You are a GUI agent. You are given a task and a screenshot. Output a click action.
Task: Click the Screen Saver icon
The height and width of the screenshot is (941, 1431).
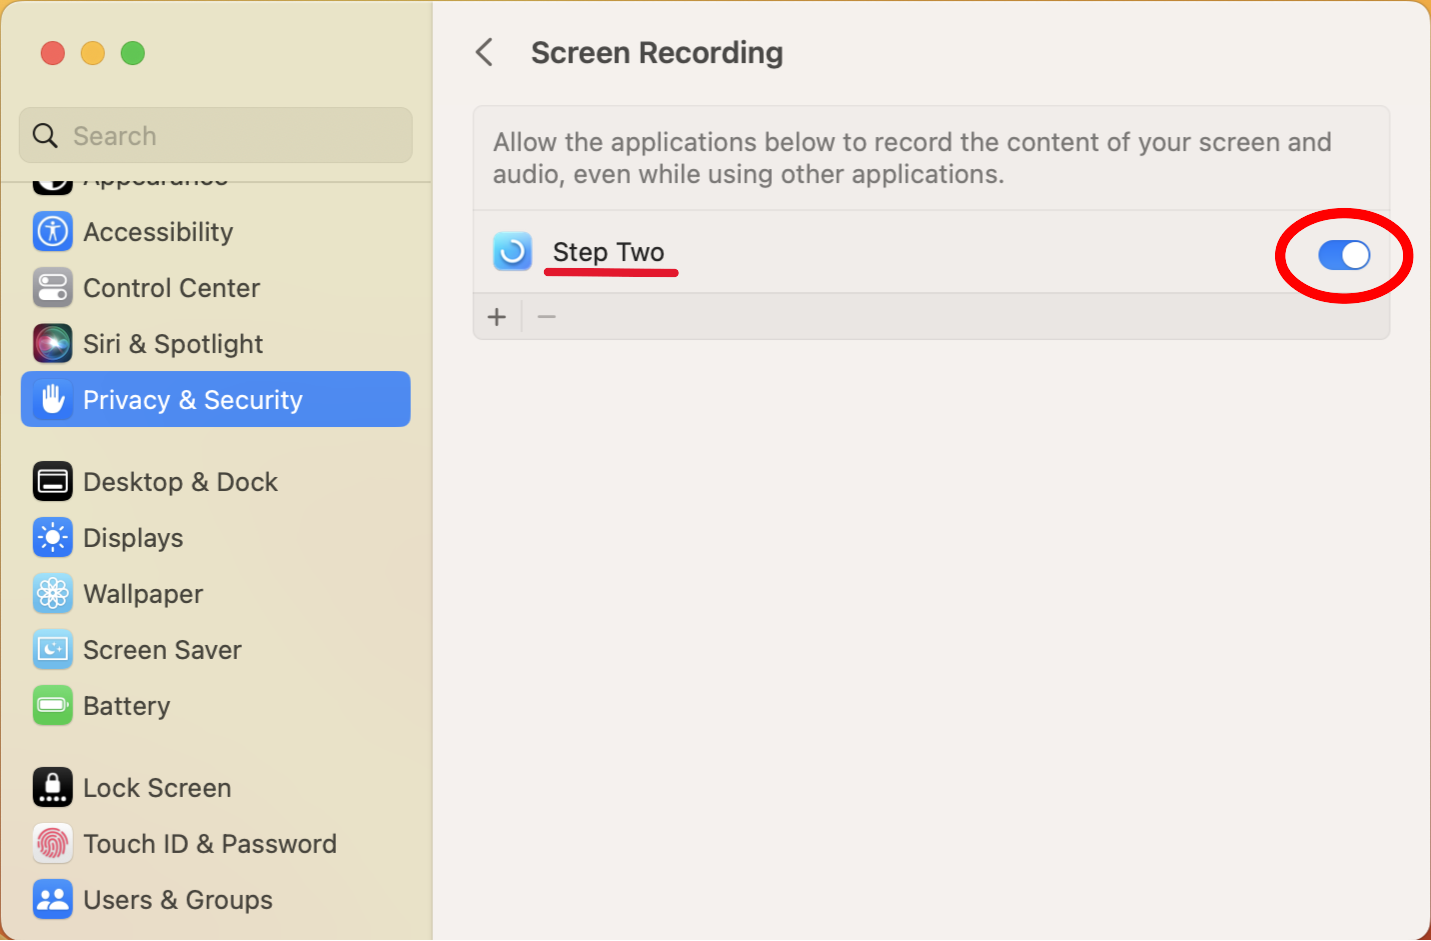pos(53,650)
